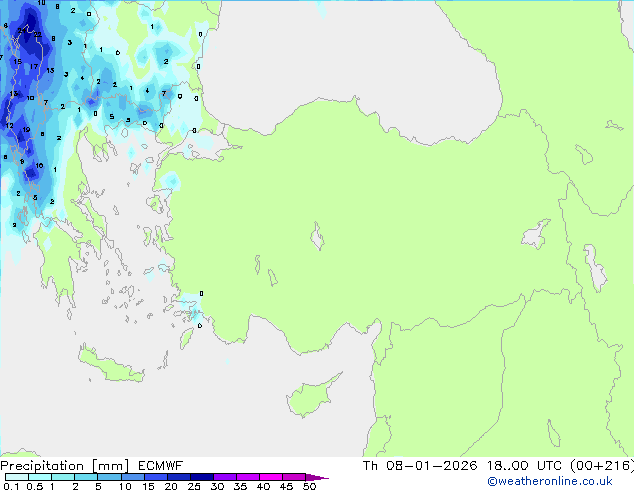Pick the 0.1–0.5 mm legend swatch
The width and height of the screenshot is (634, 490).
click(17, 477)
